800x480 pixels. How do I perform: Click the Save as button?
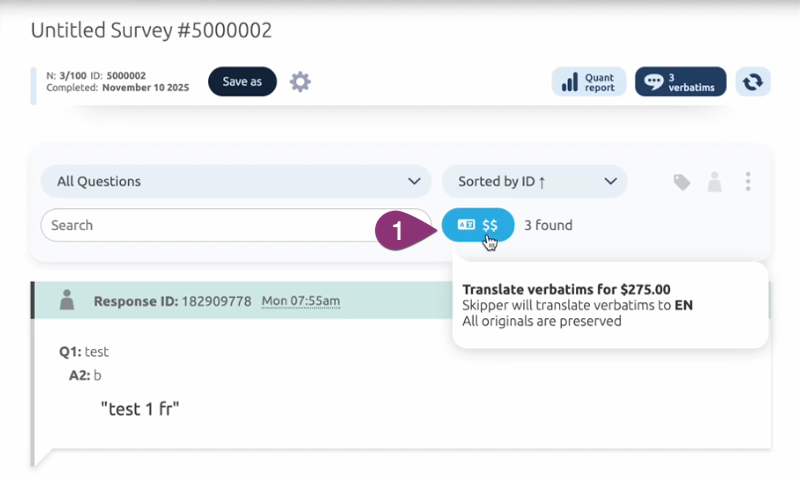(x=242, y=81)
